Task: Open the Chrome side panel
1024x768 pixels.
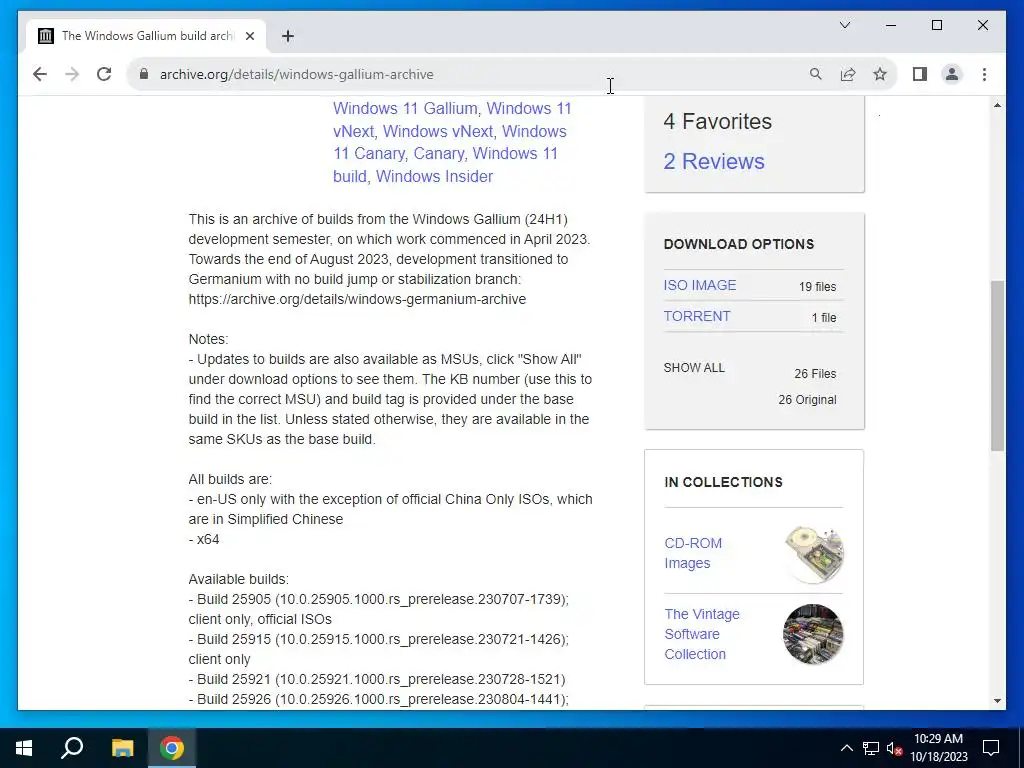Action: click(920, 74)
